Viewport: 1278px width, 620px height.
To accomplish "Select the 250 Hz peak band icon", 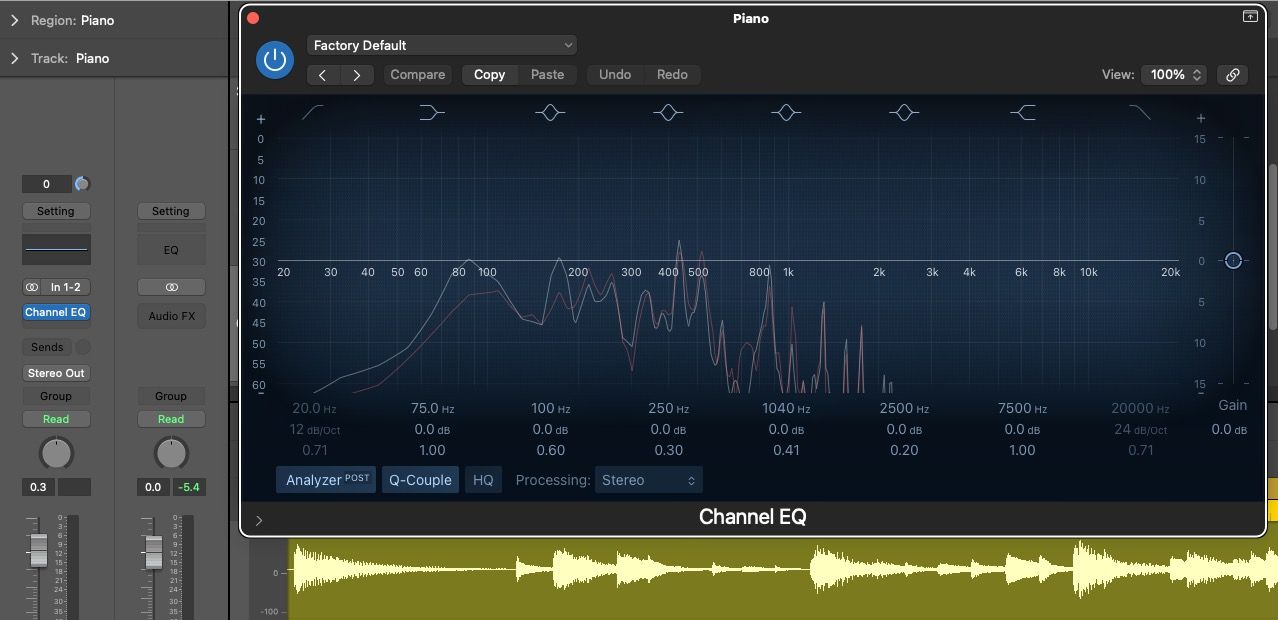I will 668,112.
